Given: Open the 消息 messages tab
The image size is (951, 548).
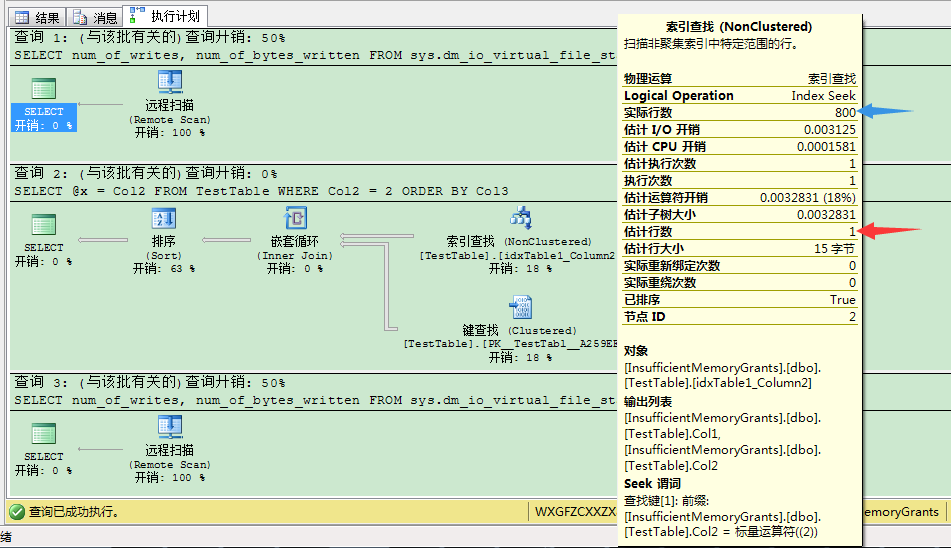Looking at the screenshot, I should click(95, 18).
